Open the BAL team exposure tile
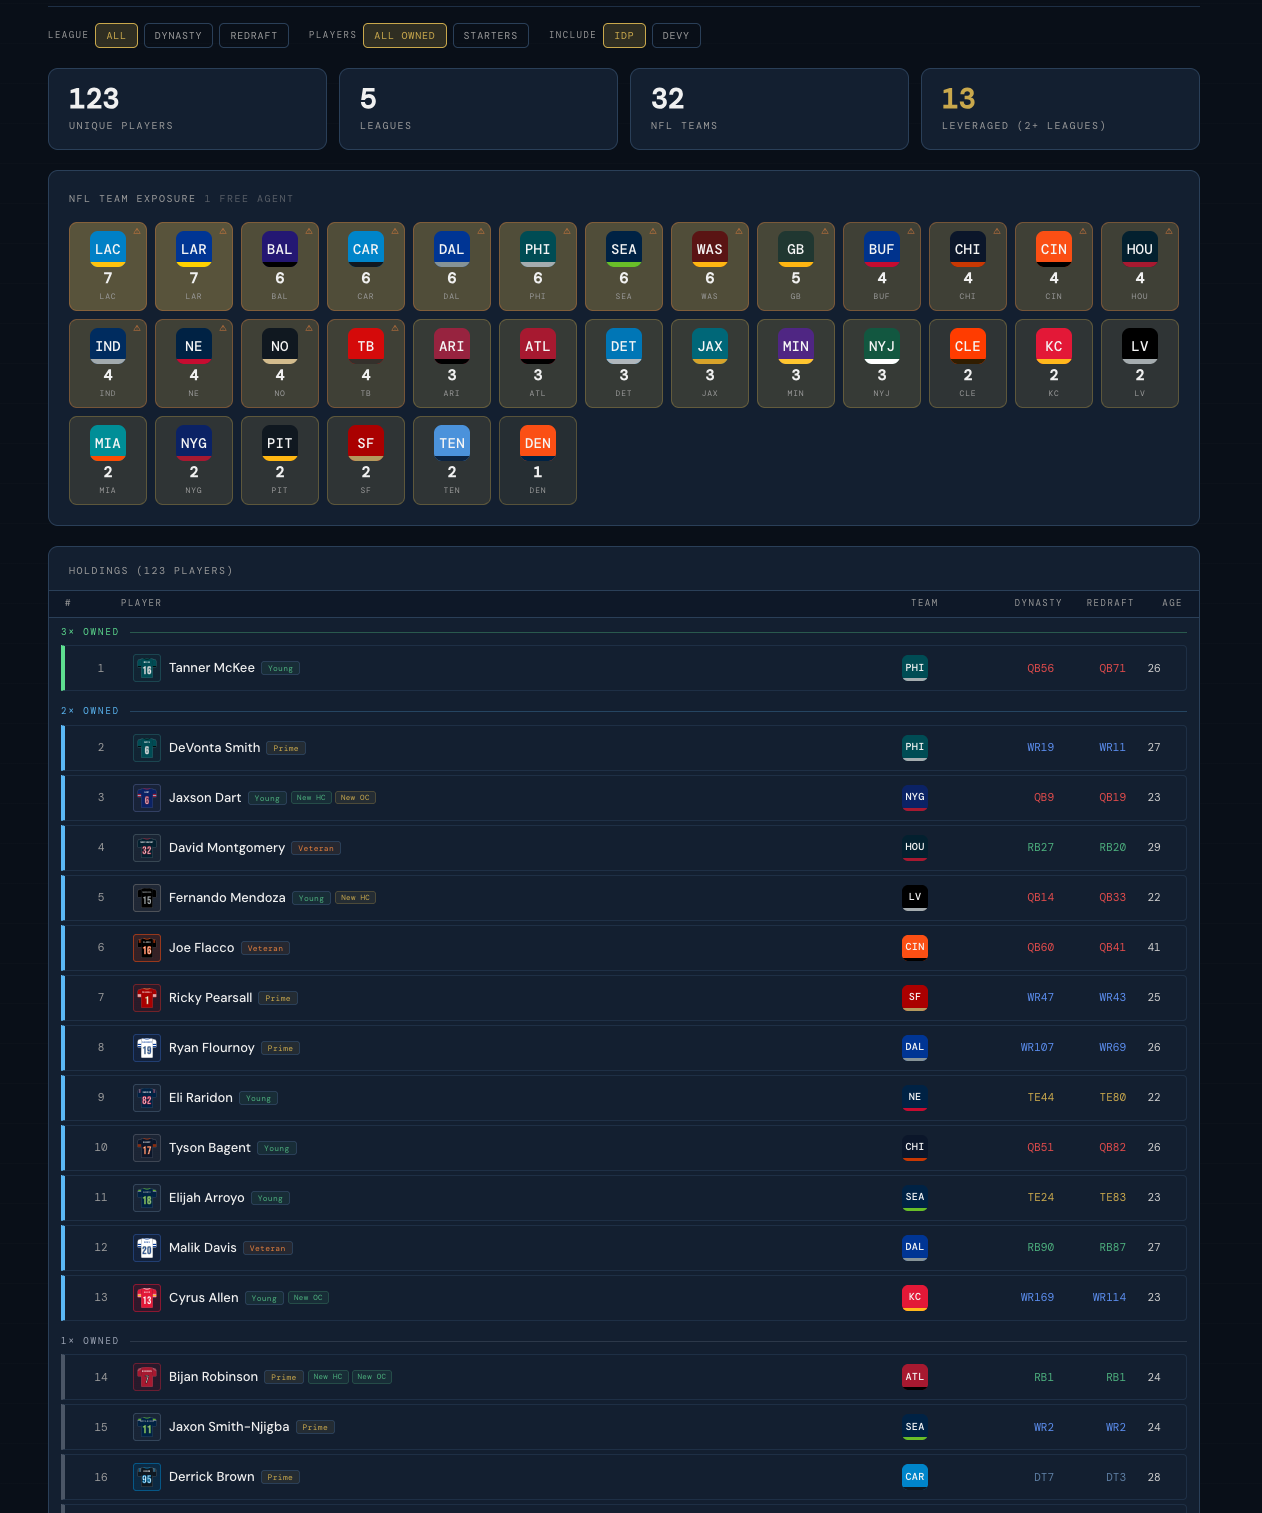Viewport: 1262px width, 1513px height. [x=280, y=267]
